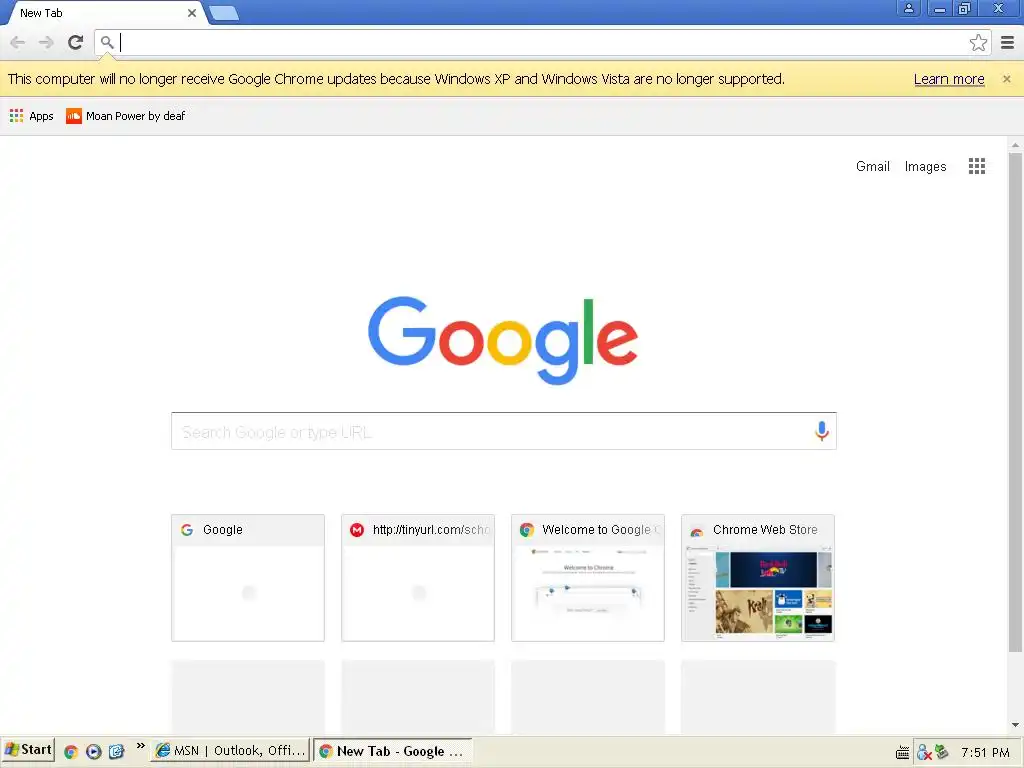Click the browser forward arrow
Image resolution: width=1024 pixels, height=768 pixels.
coord(46,42)
